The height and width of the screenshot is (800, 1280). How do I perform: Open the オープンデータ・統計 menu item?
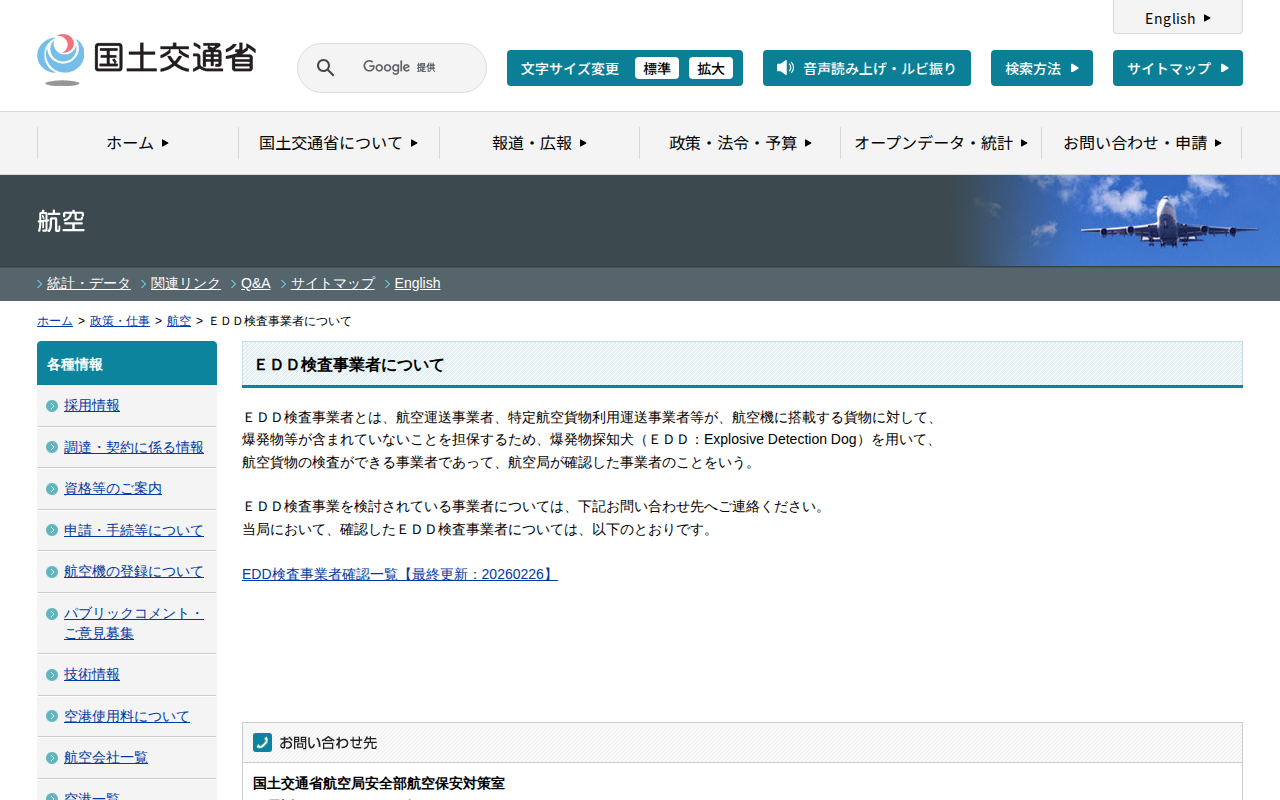click(x=940, y=143)
